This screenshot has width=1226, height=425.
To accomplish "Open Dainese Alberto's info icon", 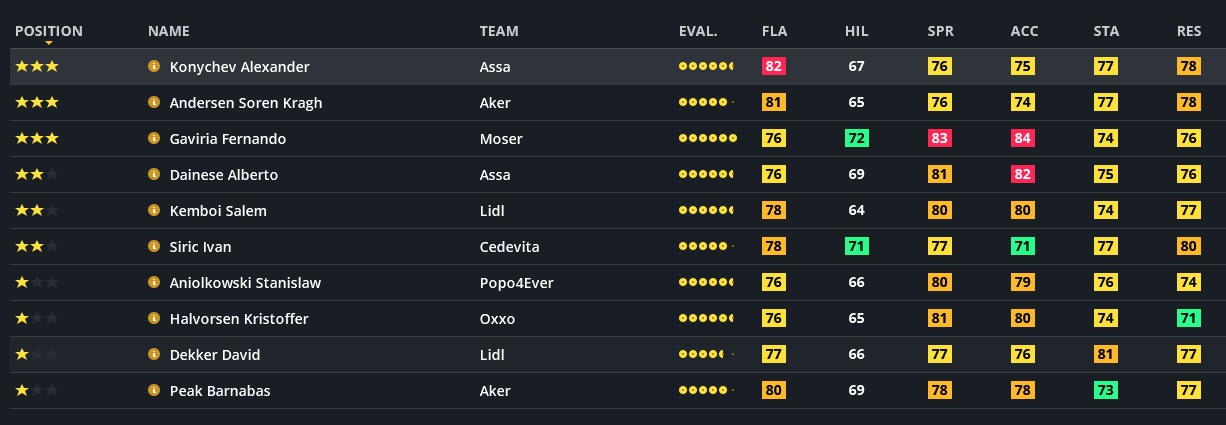I will click(154, 175).
